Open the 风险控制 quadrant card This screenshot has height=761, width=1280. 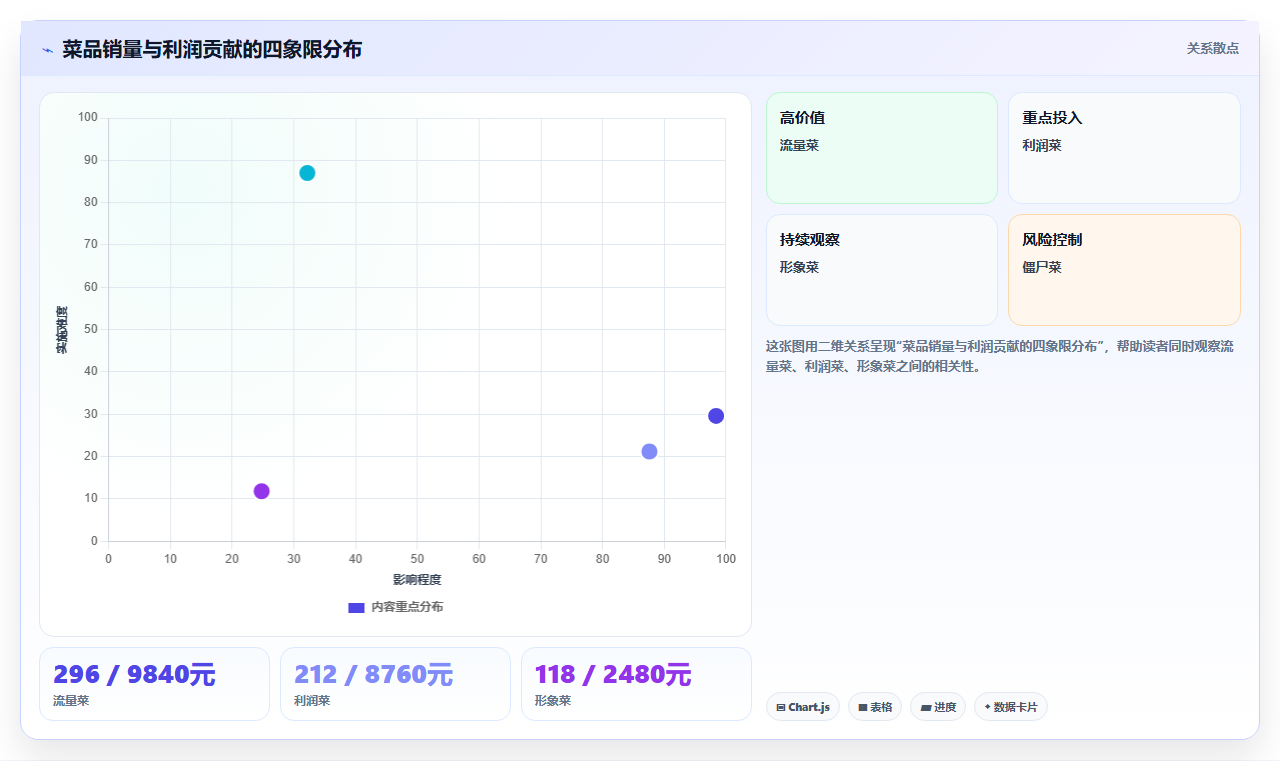coord(1124,270)
